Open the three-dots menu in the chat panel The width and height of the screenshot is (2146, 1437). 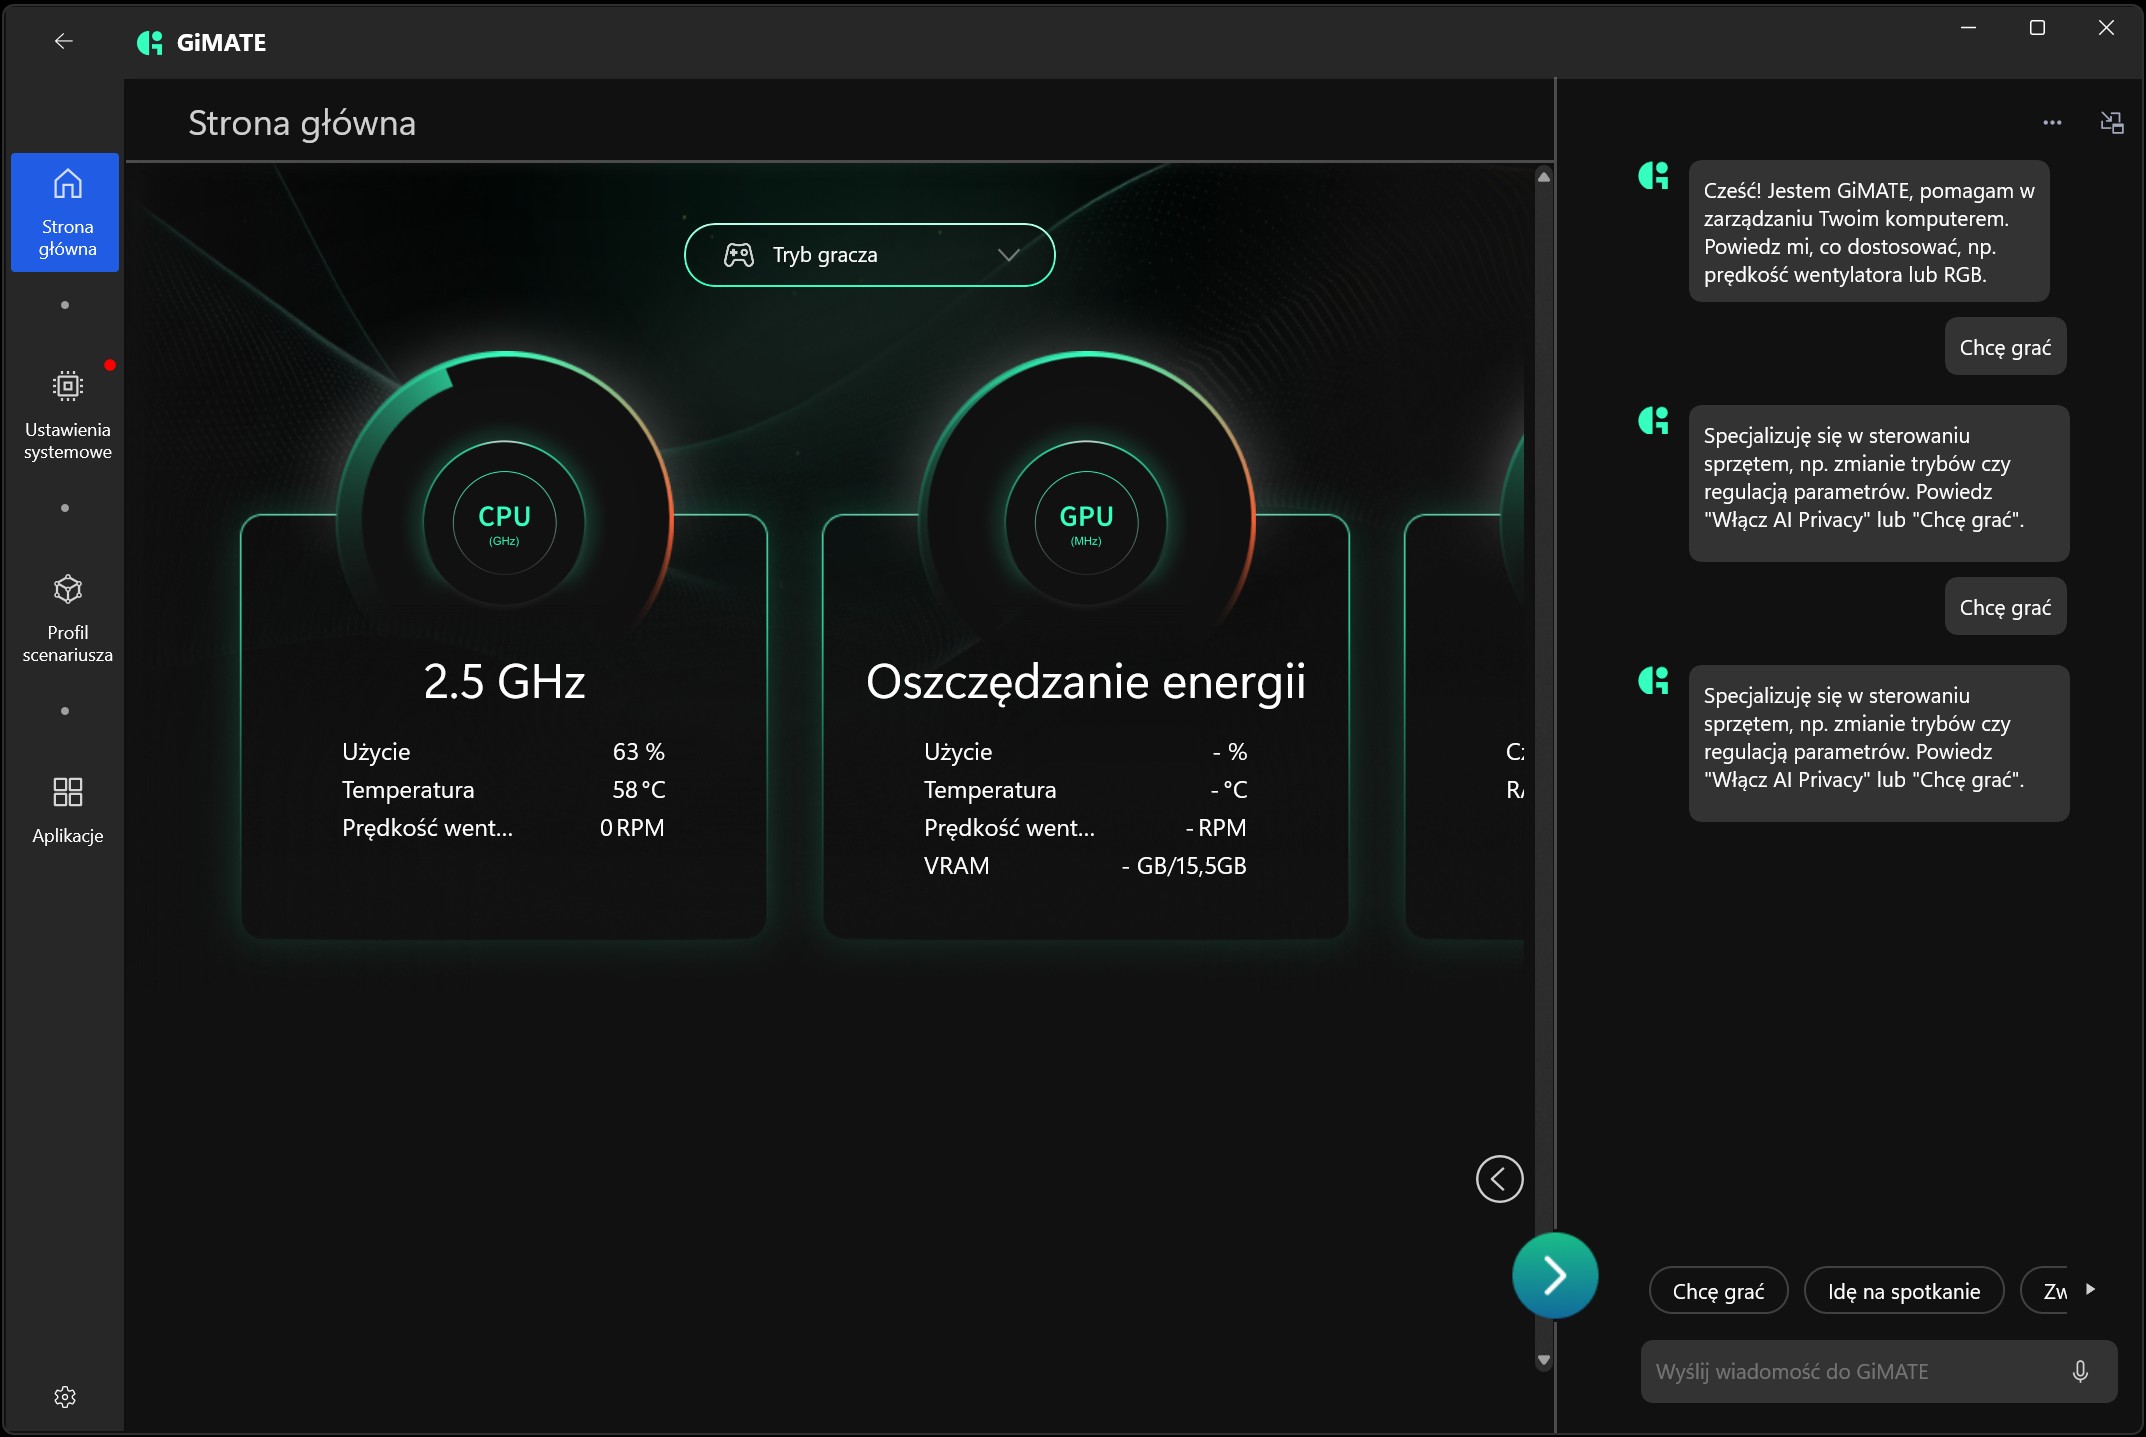[2052, 123]
